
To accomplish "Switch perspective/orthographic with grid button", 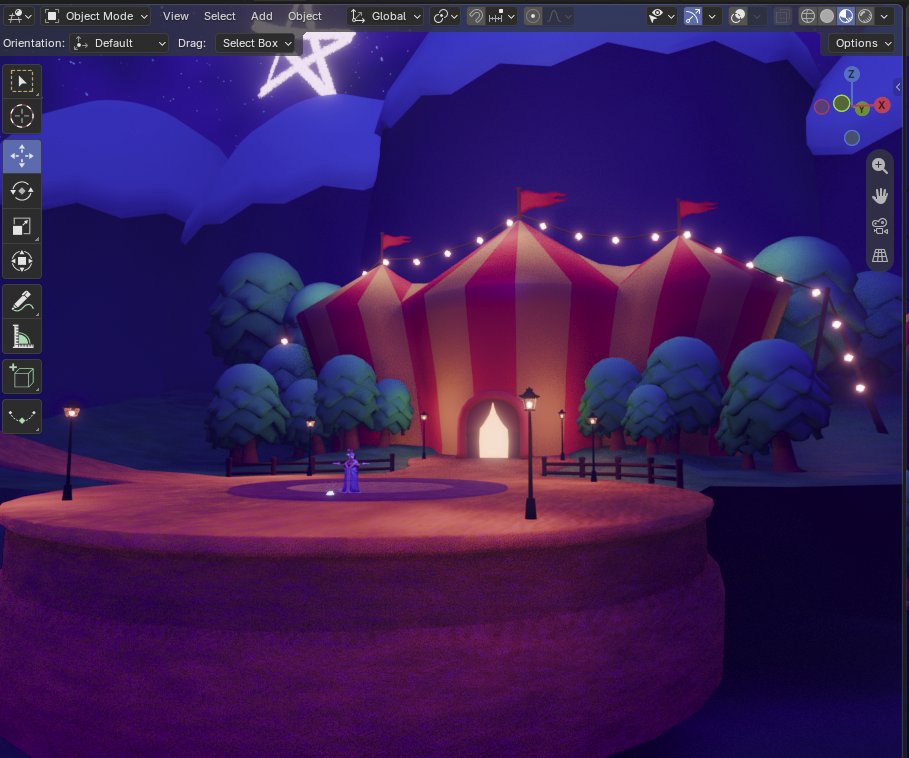I will pos(879,256).
